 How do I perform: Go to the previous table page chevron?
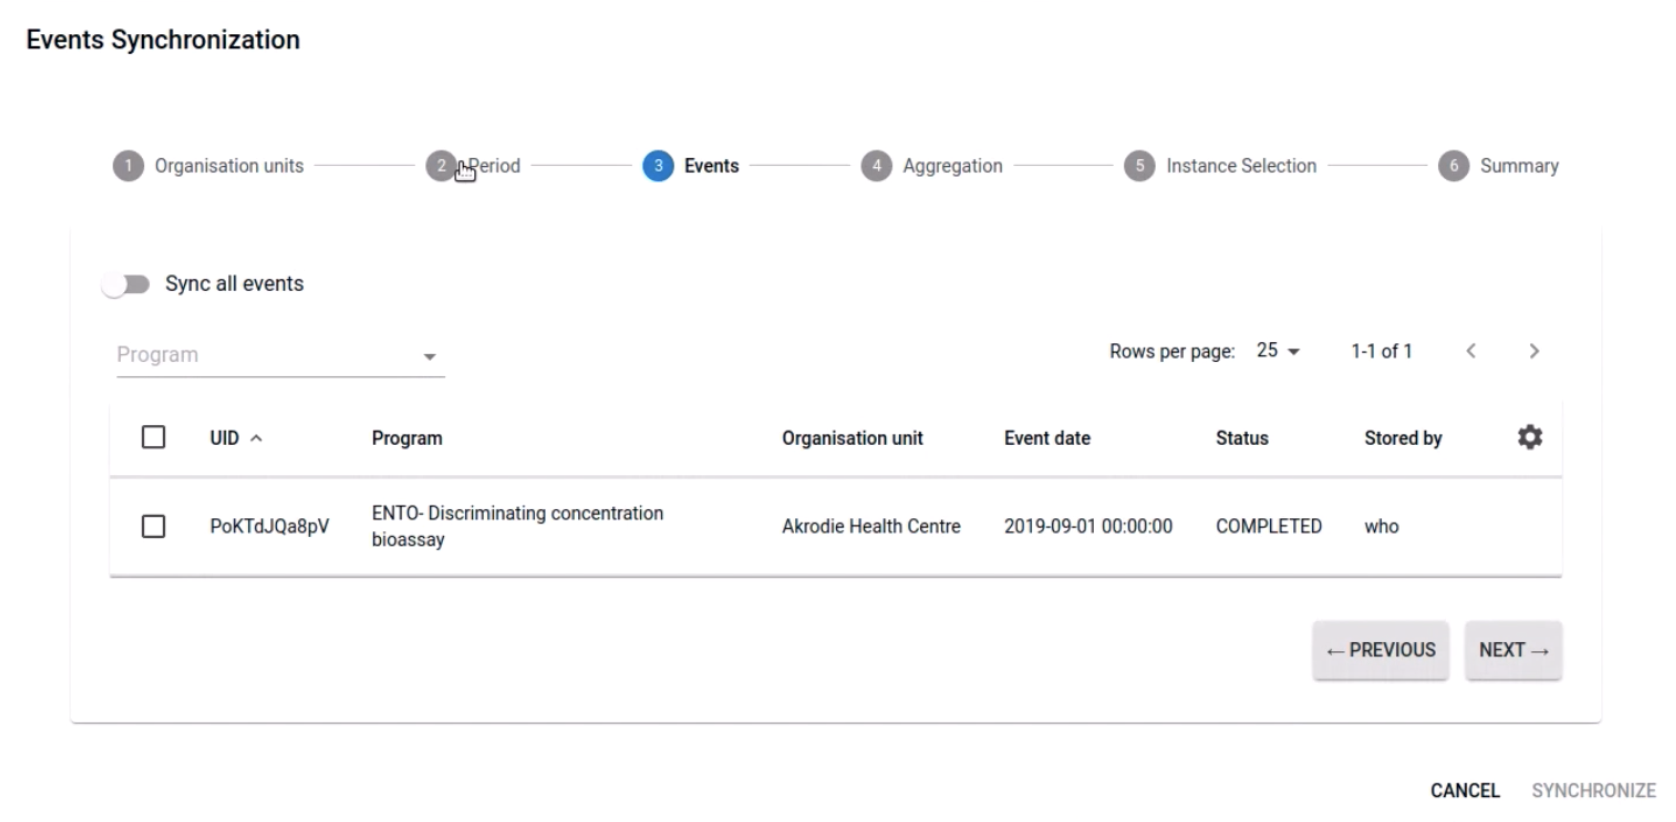(1471, 351)
